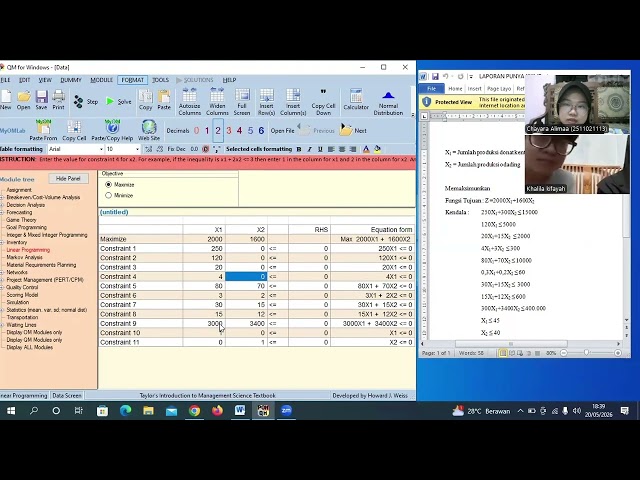Click Autosize Columns icon
This screenshot has height=480, width=640.
tap(190, 102)
